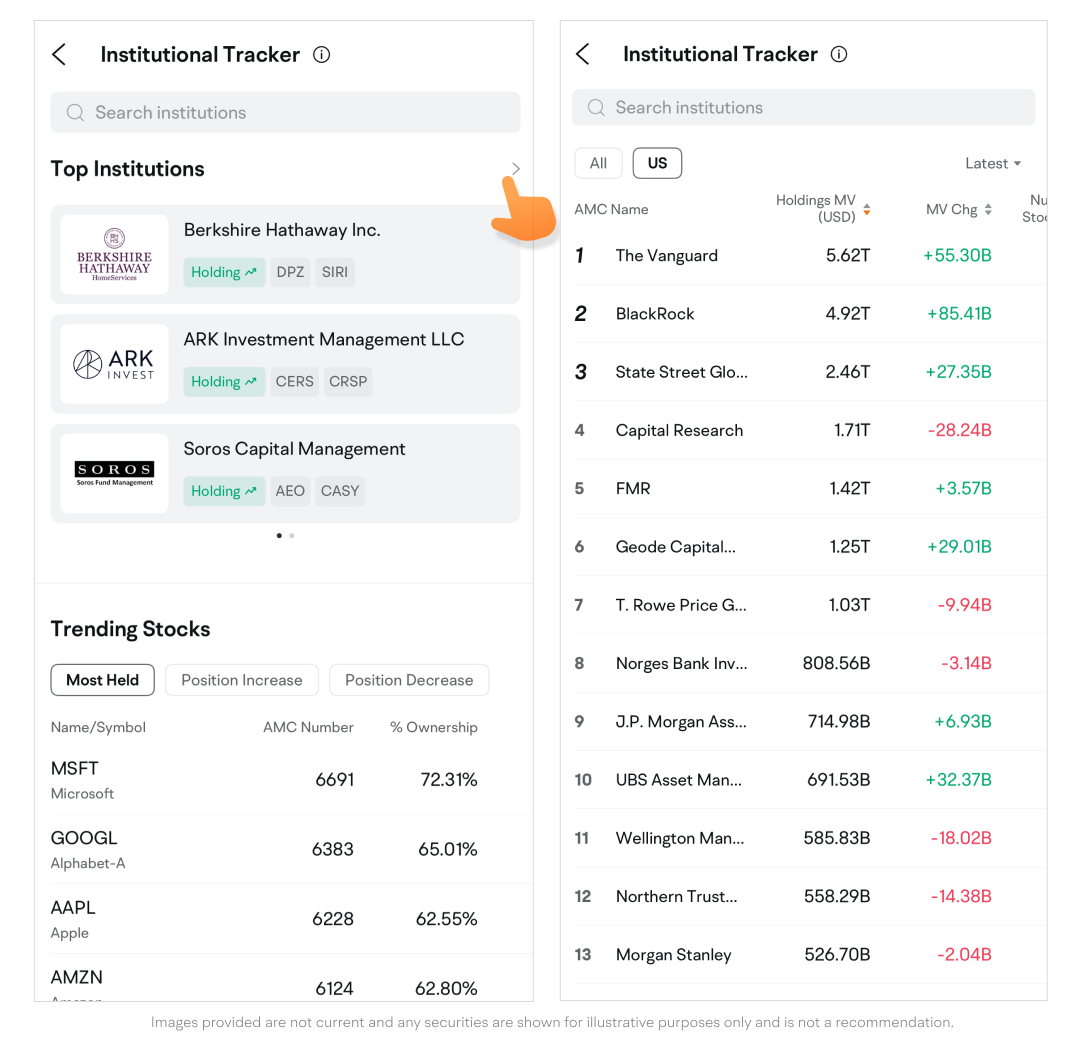Open J.P. Morgan Ass... row

(811, 721)
